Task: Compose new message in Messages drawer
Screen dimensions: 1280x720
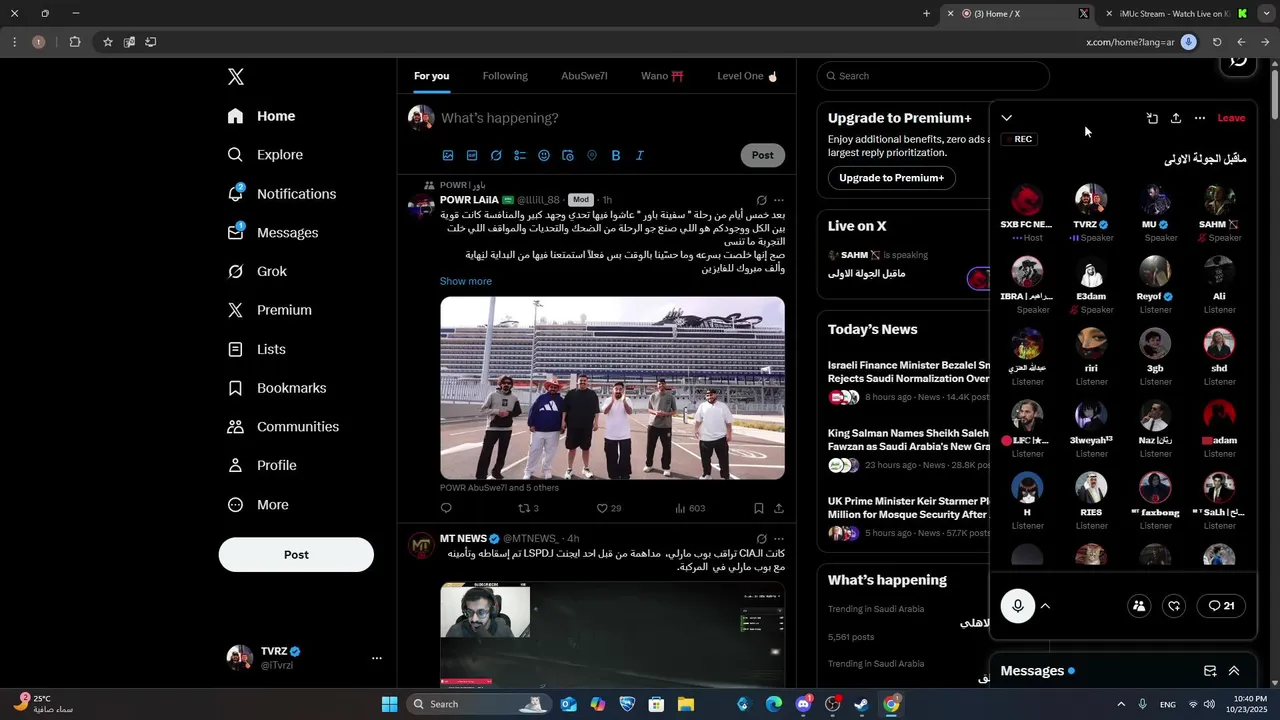Action: tap(1210, 671)
